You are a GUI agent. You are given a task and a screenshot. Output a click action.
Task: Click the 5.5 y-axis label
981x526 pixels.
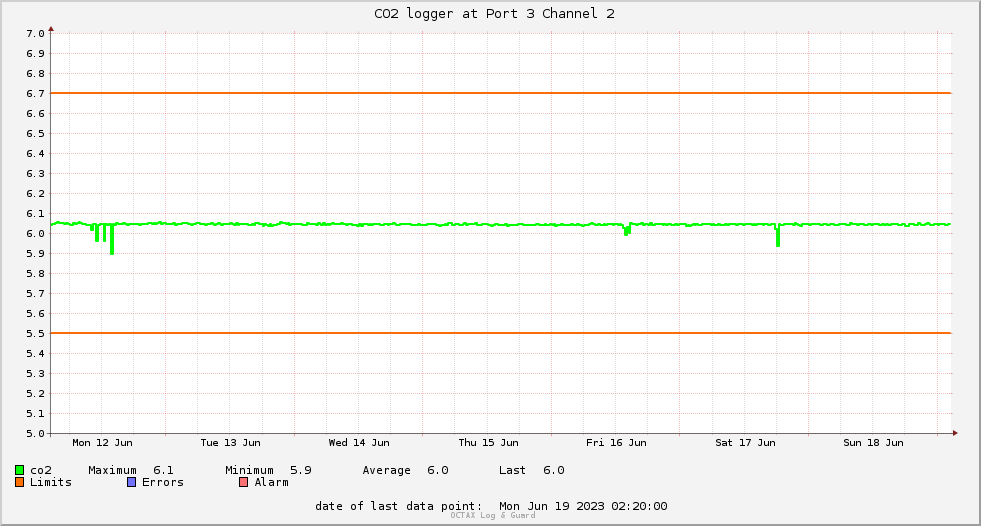click(36, 334)
